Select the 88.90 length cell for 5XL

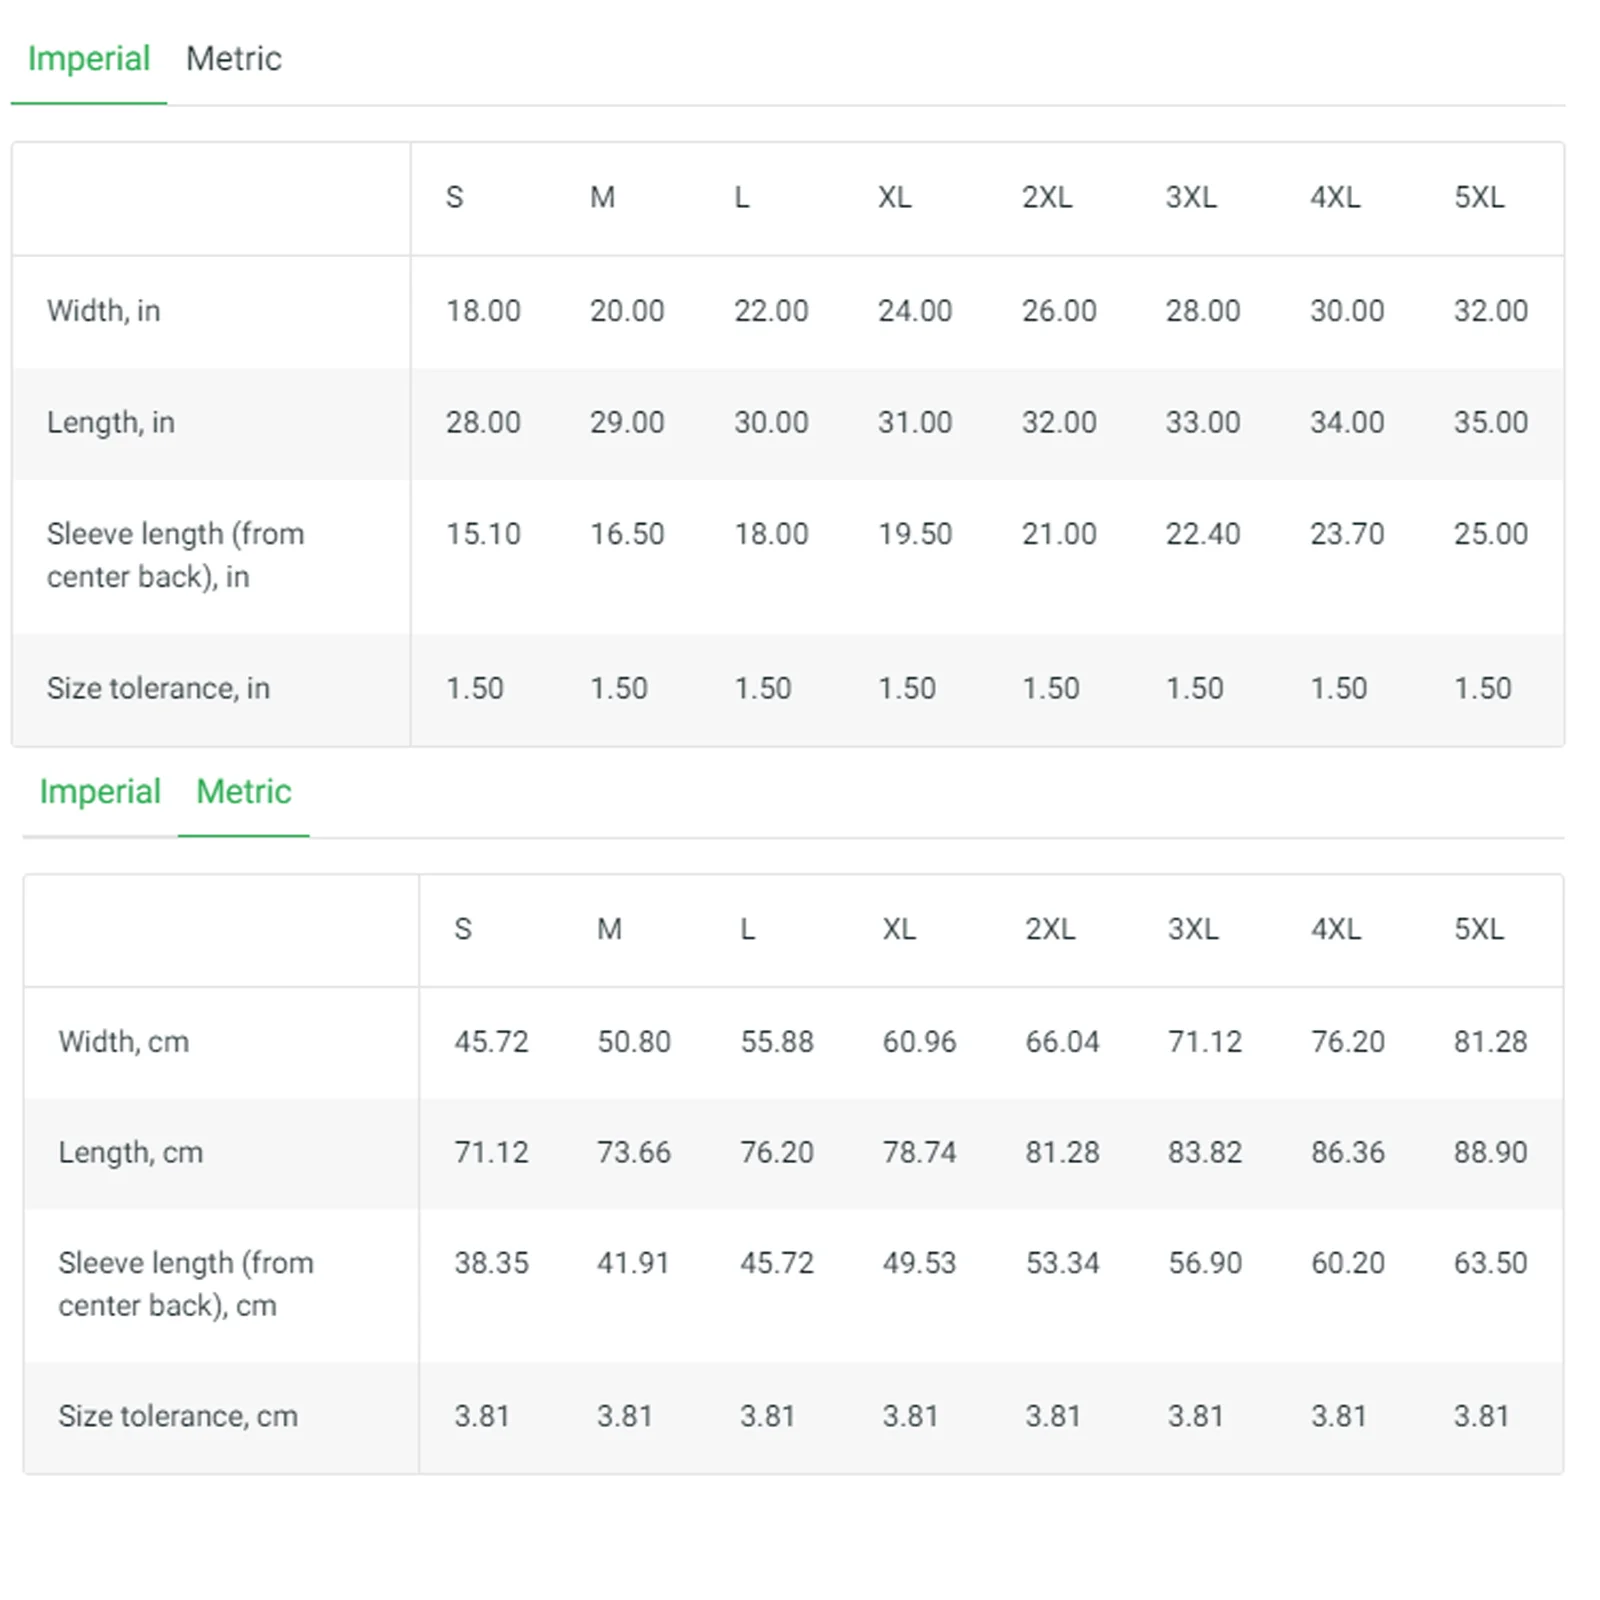pos(1490,1152)
